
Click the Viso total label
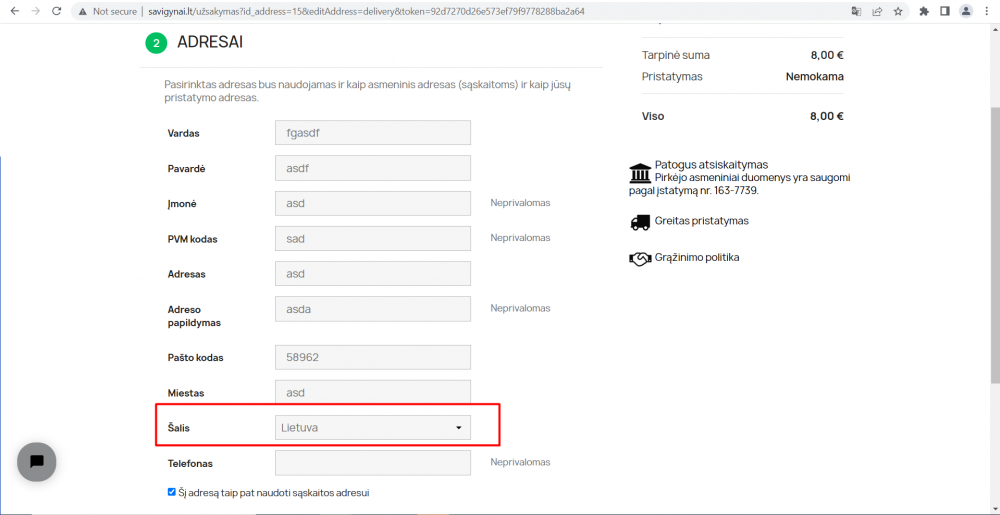coord(653,116)
